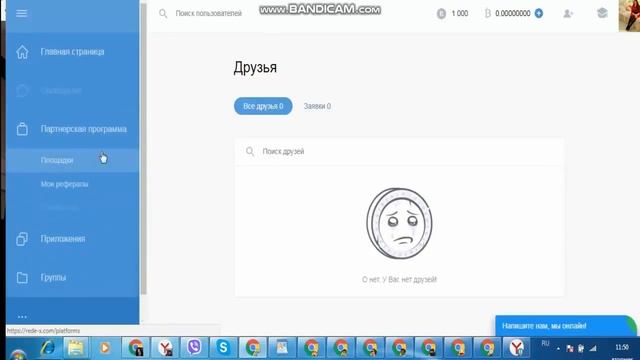This screenshot has width=640, height=360.
Task: Go to Главная страница in the sidebar
Action: tap(72, 52)
